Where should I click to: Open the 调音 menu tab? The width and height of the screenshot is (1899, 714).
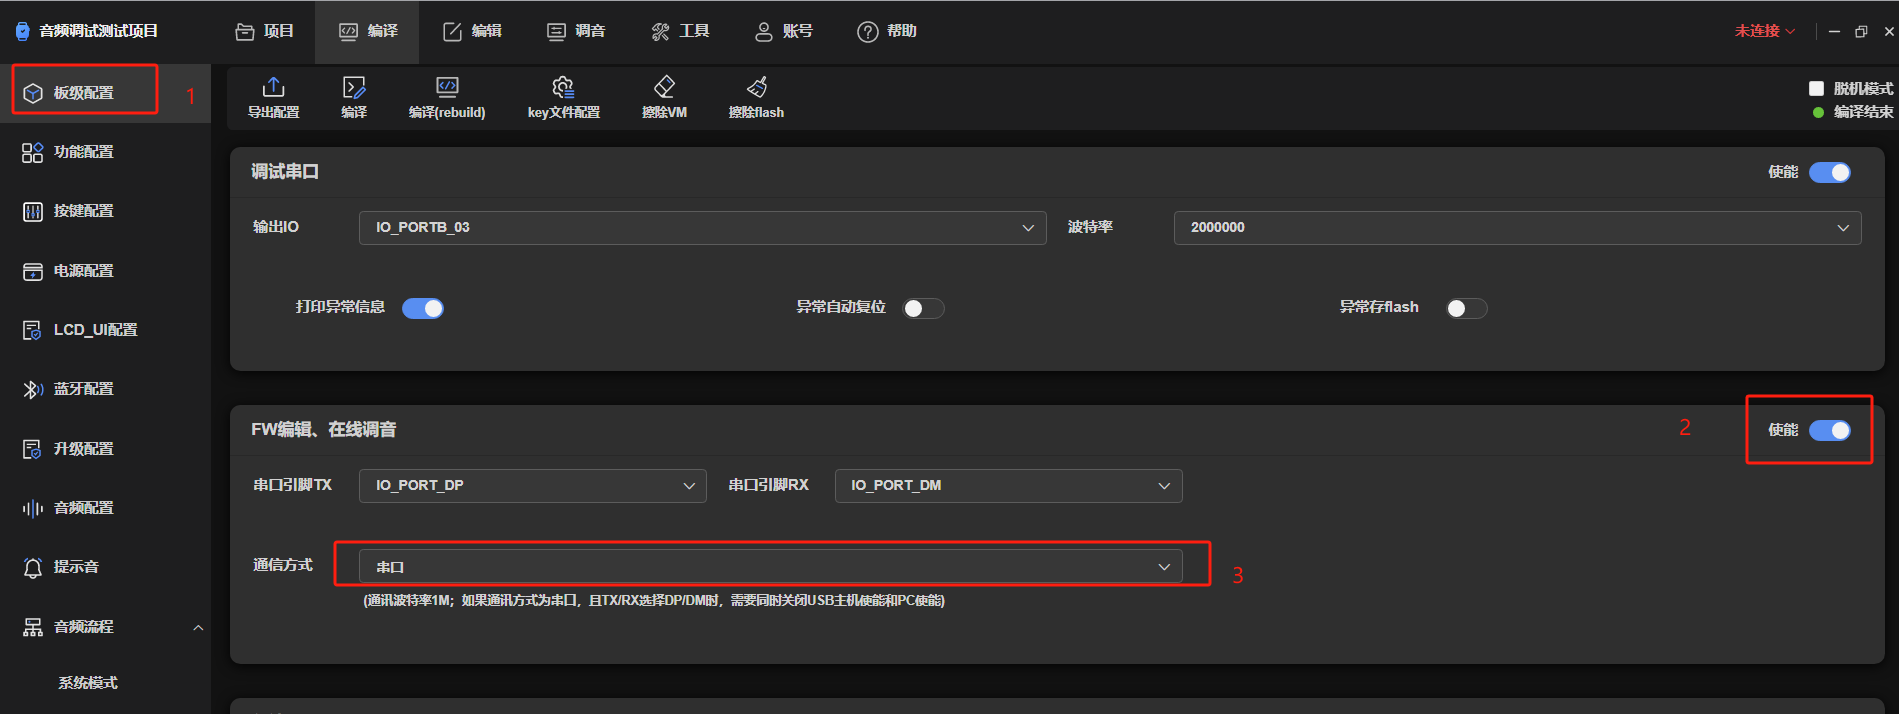click(x=577, y=31)
